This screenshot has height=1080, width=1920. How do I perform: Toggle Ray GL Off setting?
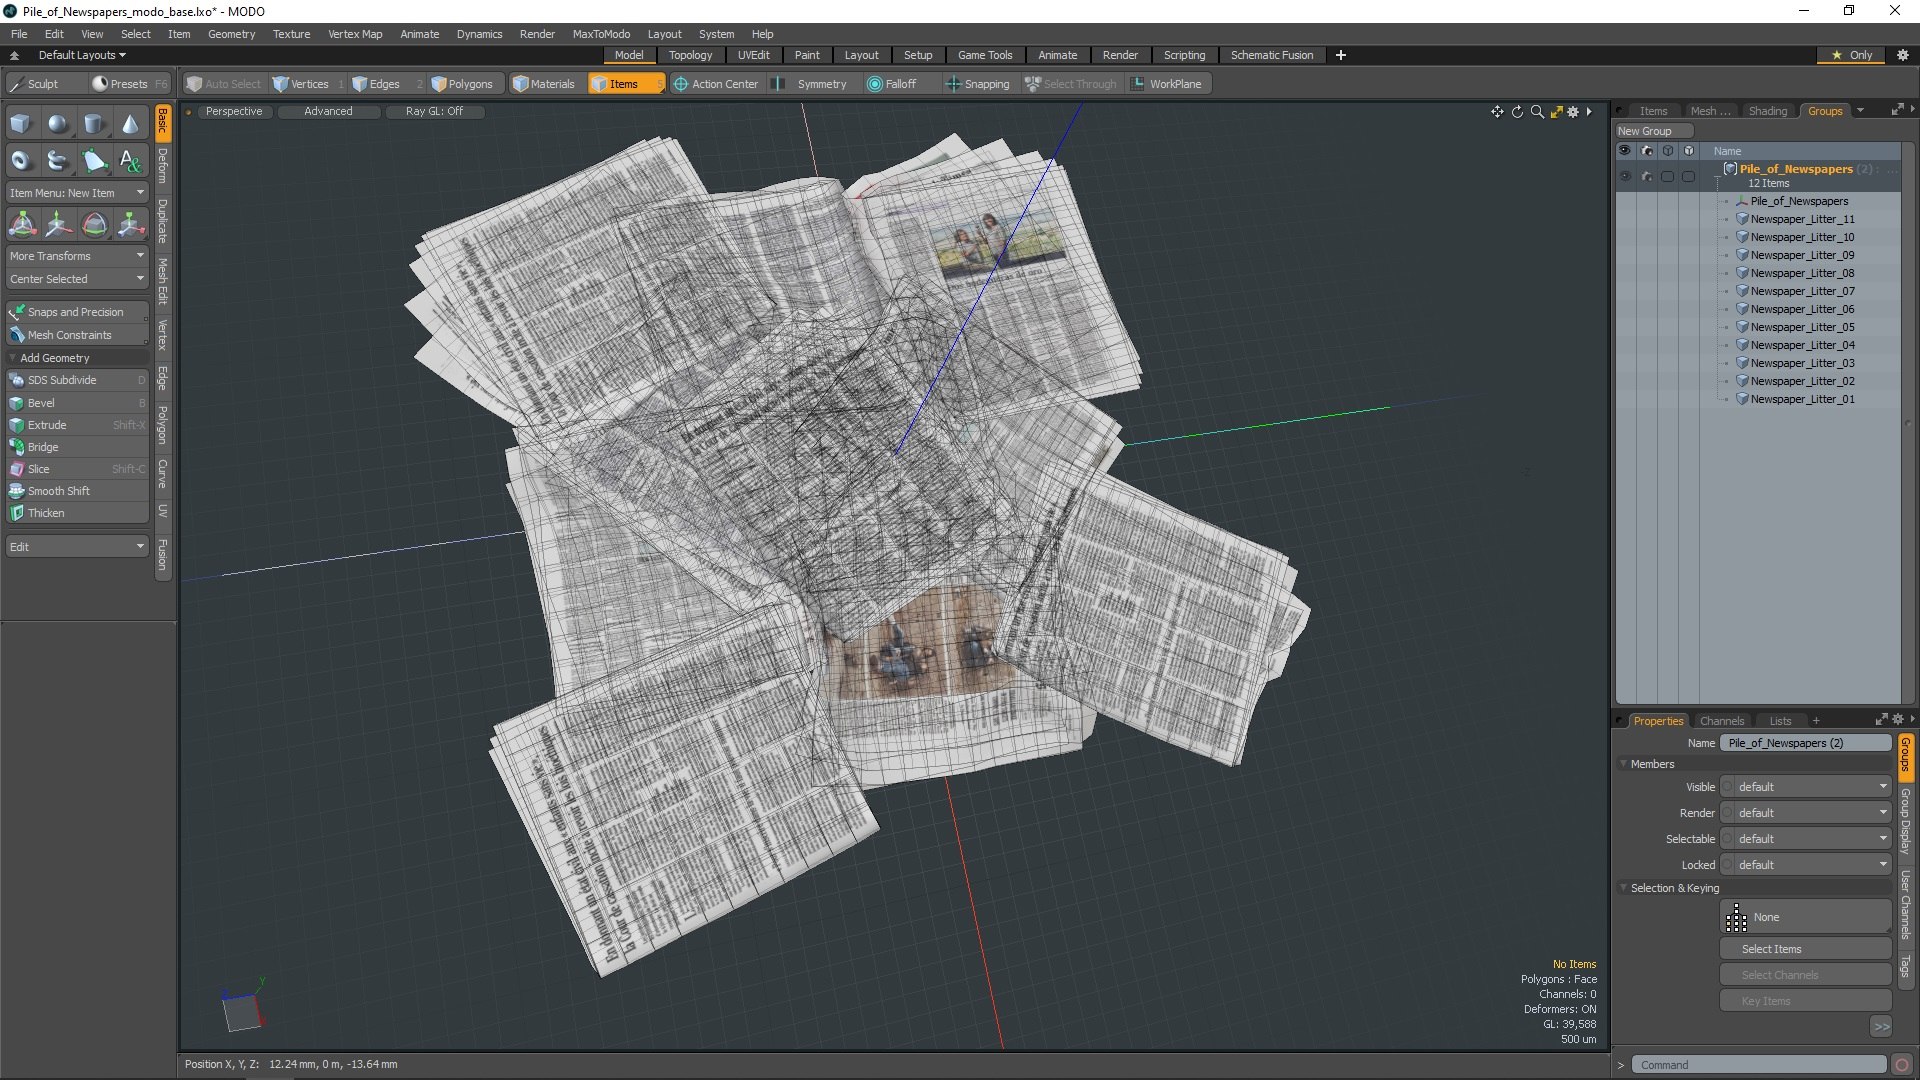click(x=434, y=111)
